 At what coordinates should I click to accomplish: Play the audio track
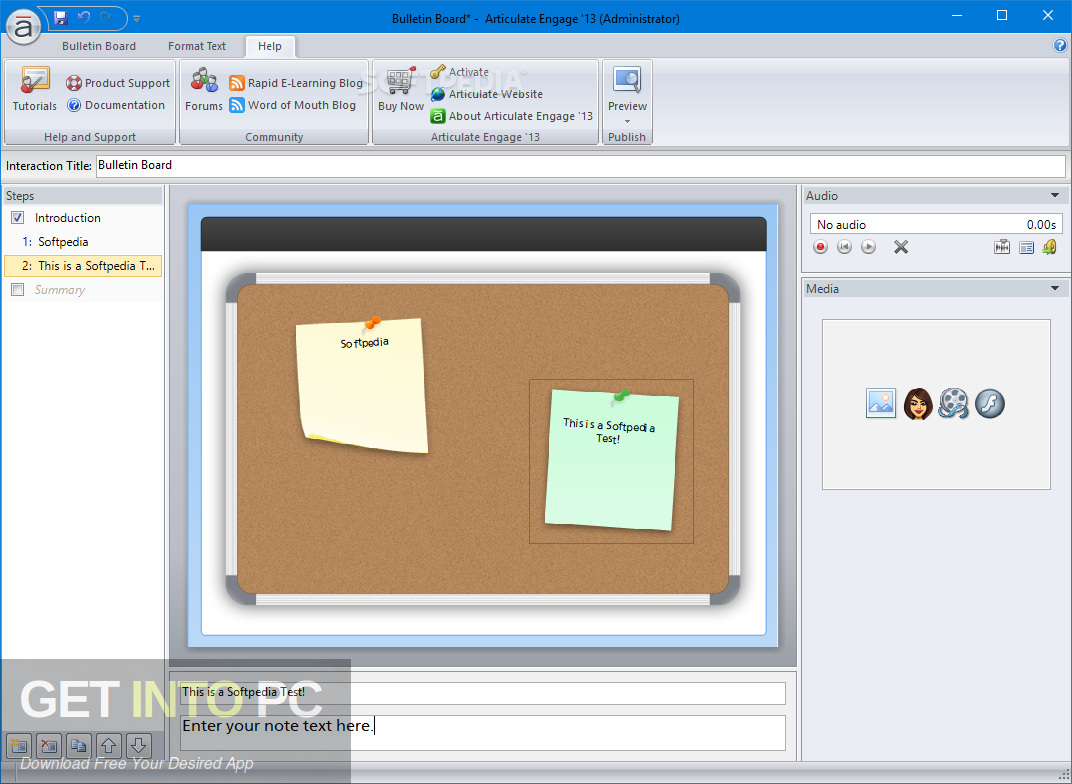(868, 247)
